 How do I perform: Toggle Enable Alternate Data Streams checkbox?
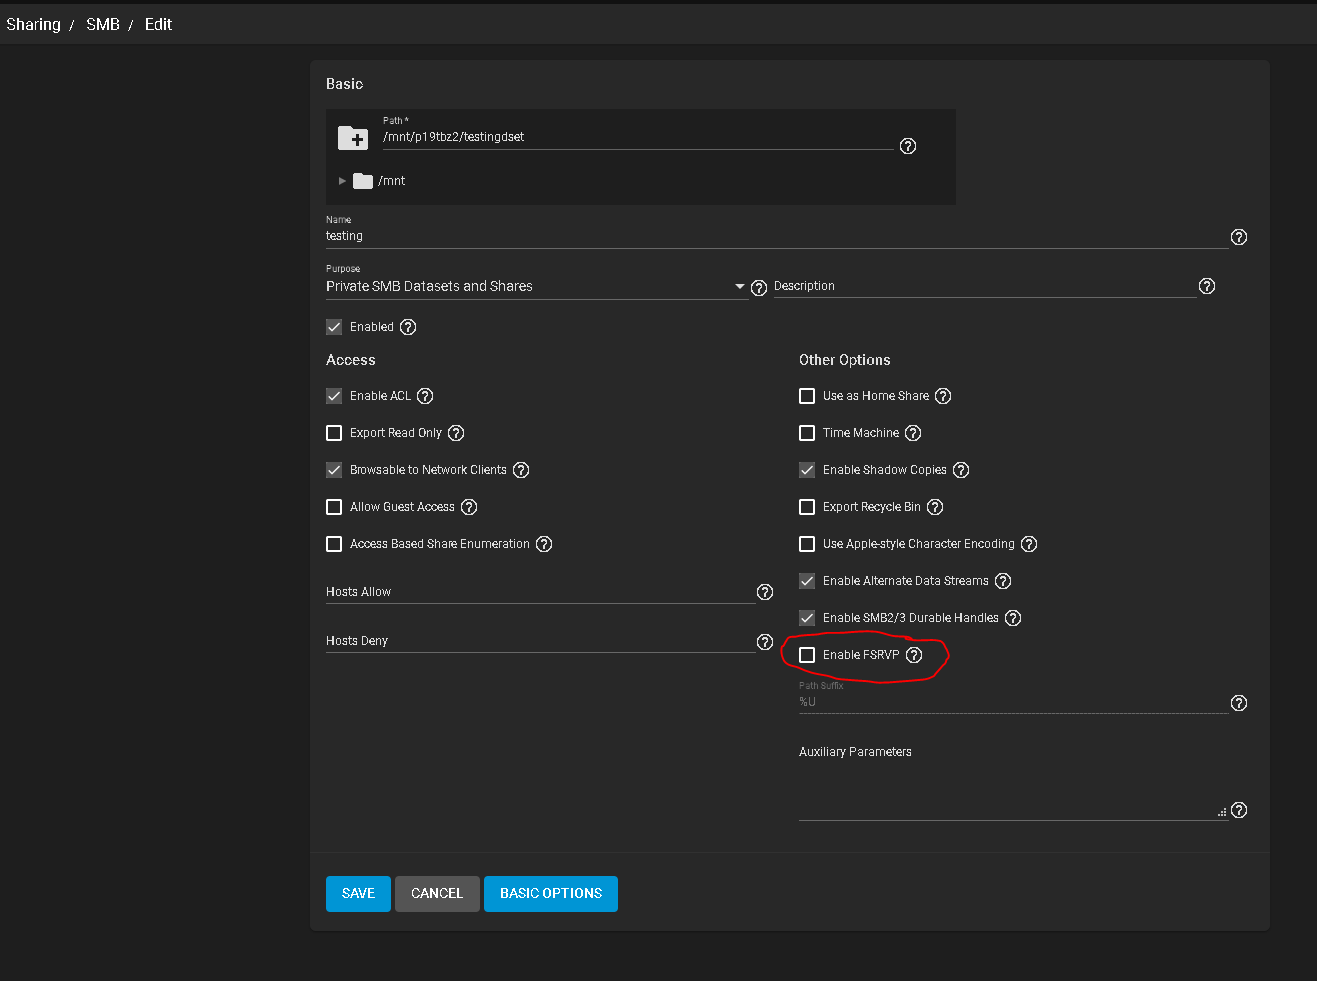pyautogui.click(x=807, y=581)
